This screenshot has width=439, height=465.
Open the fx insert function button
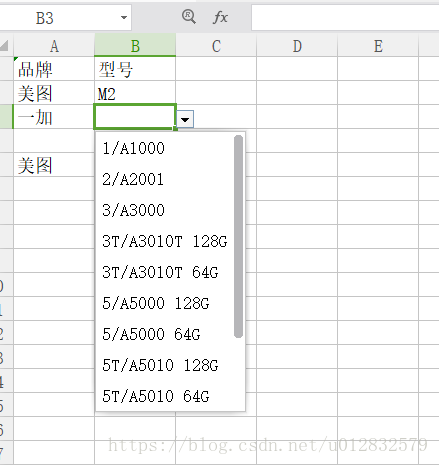click(220, 17)
